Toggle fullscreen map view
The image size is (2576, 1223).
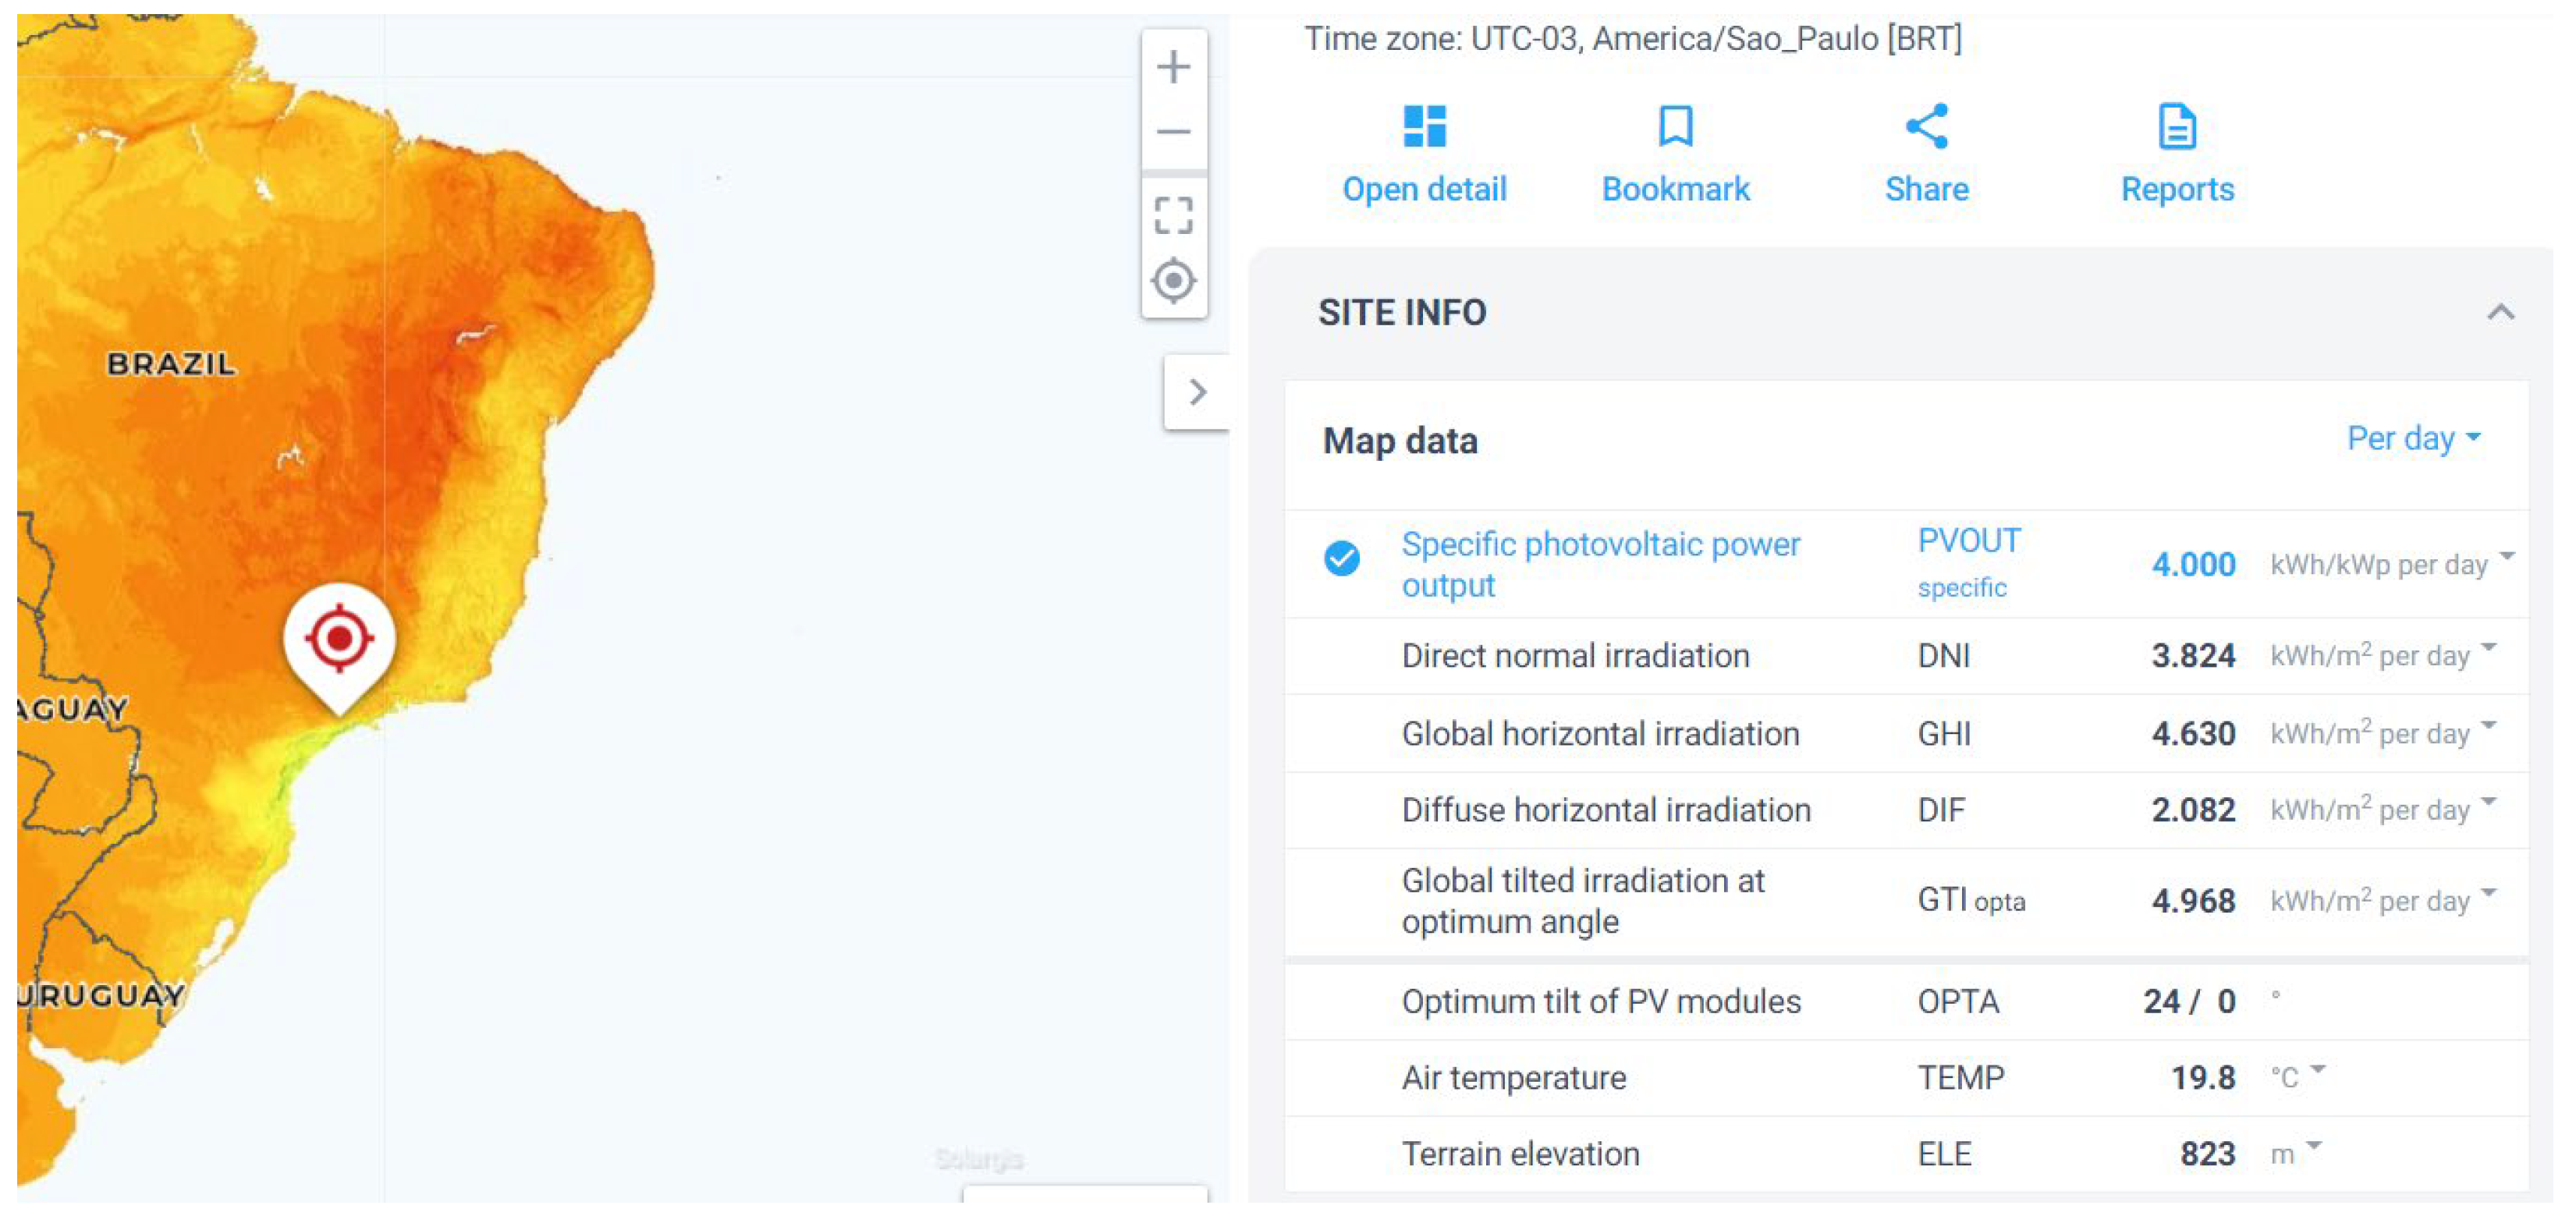[1173, 215]
